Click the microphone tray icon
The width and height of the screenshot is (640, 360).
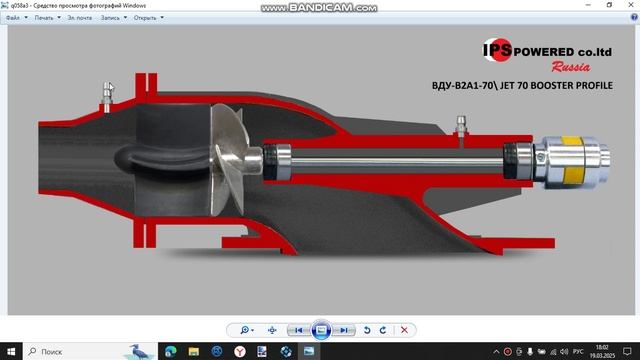pyautogui.click(x=530, y=351)
